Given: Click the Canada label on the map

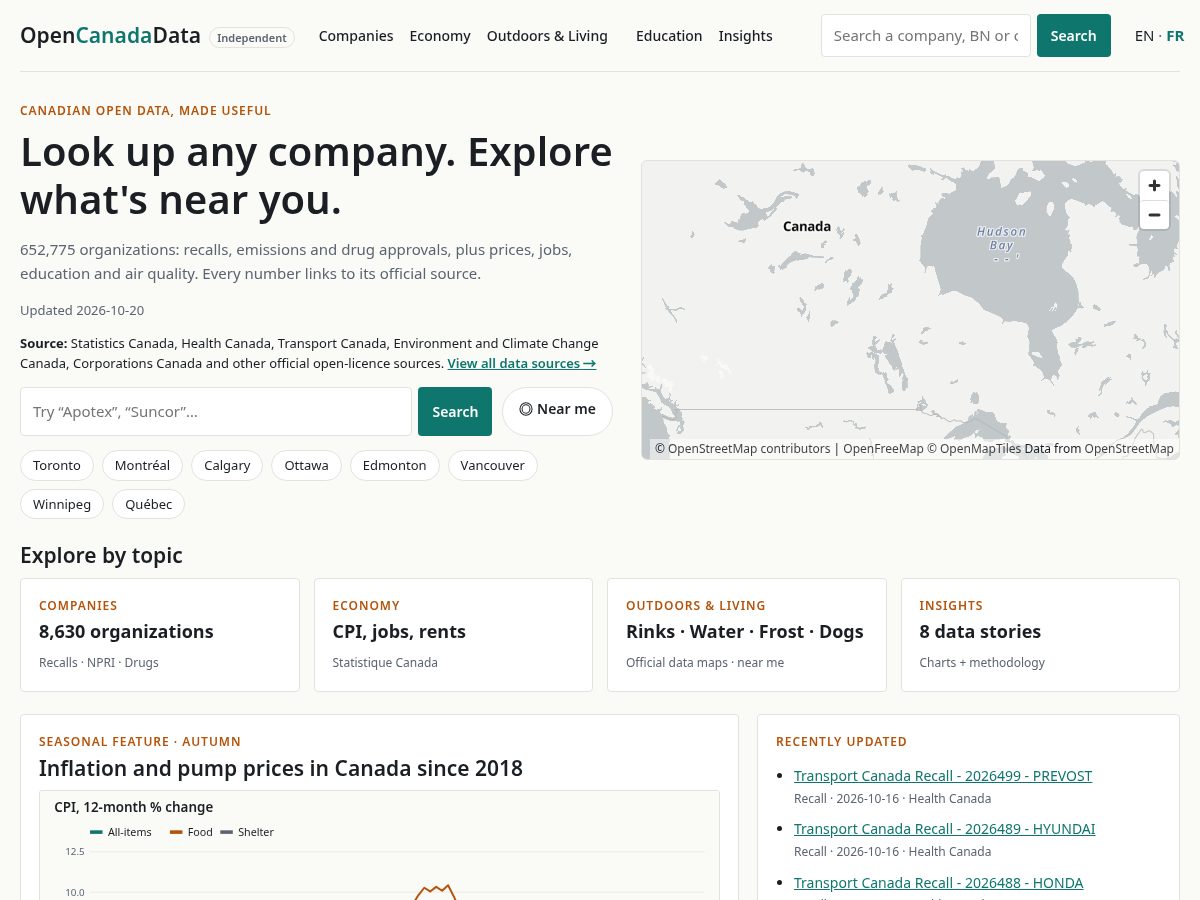Looking at the screenshot, I should tap(807, 226).
